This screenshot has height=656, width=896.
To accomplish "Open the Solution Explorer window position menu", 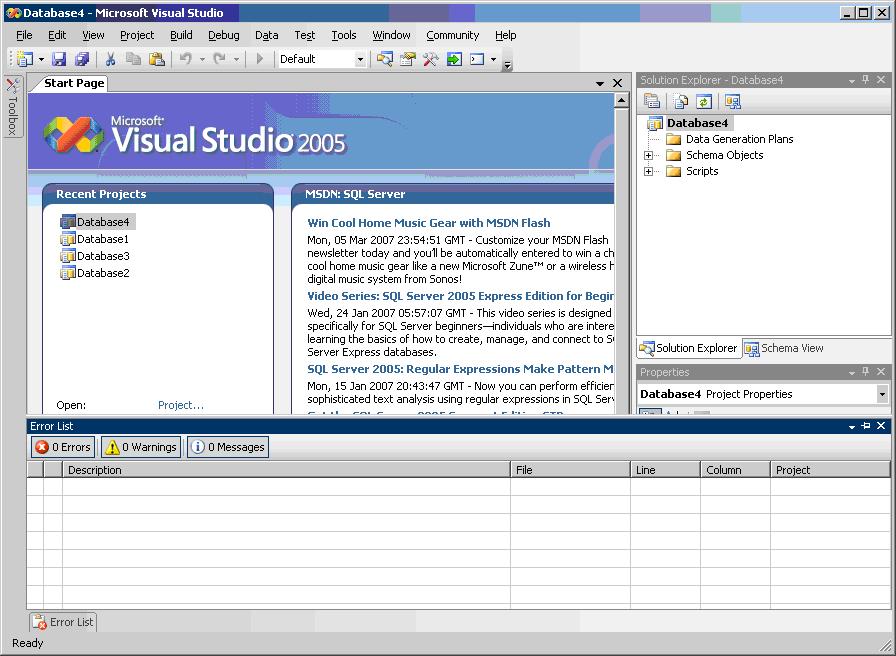I will tap(851, 81).
